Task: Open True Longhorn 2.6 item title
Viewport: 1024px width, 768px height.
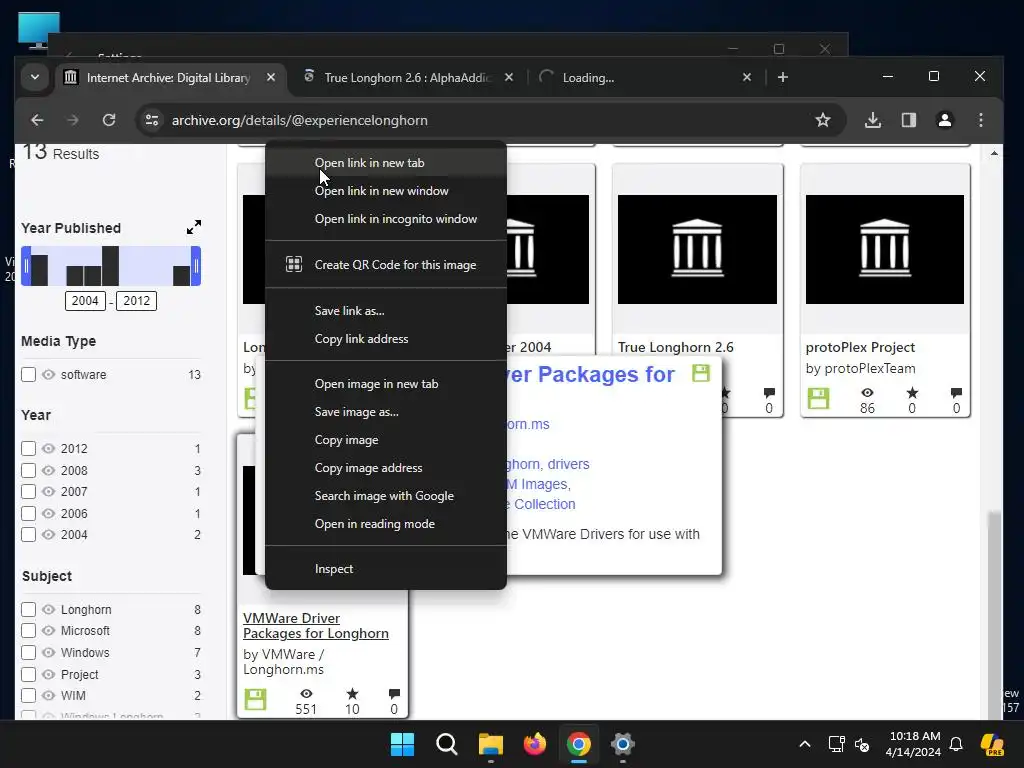Action: click(x=676, y=347)
